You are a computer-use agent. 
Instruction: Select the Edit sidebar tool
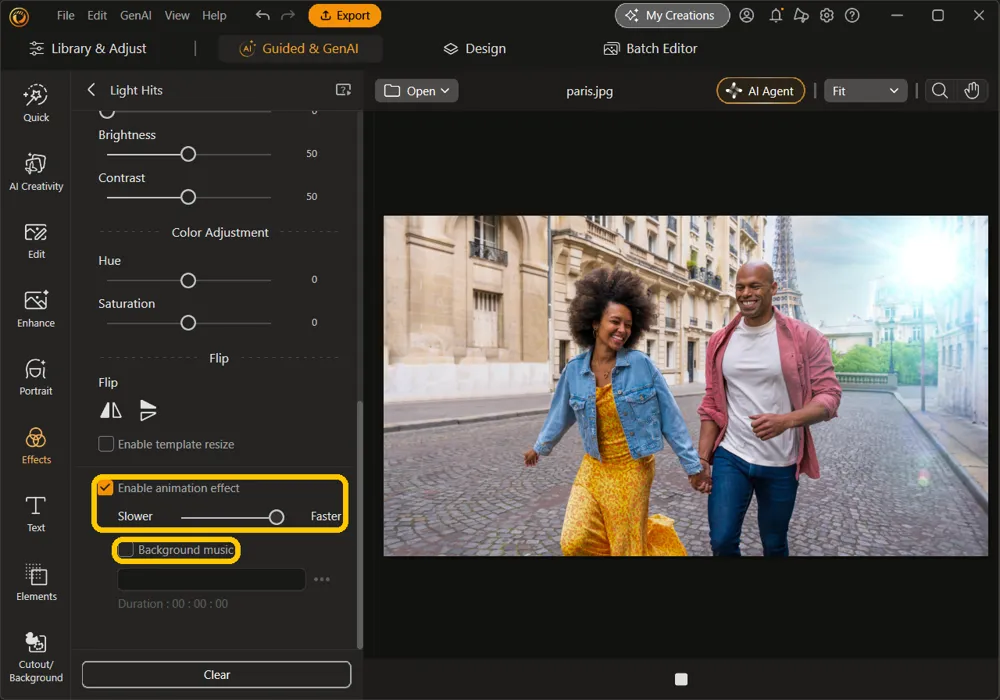point(36,241)
